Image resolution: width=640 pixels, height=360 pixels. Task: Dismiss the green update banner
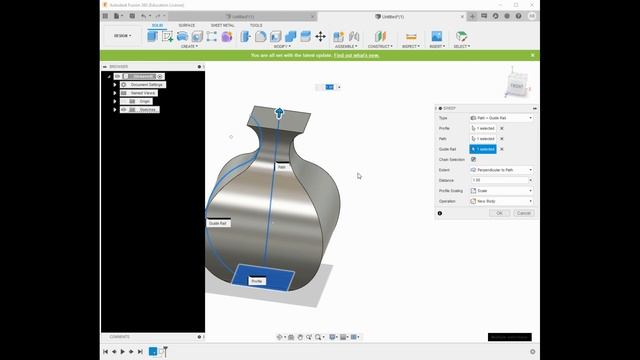(532, 55)
